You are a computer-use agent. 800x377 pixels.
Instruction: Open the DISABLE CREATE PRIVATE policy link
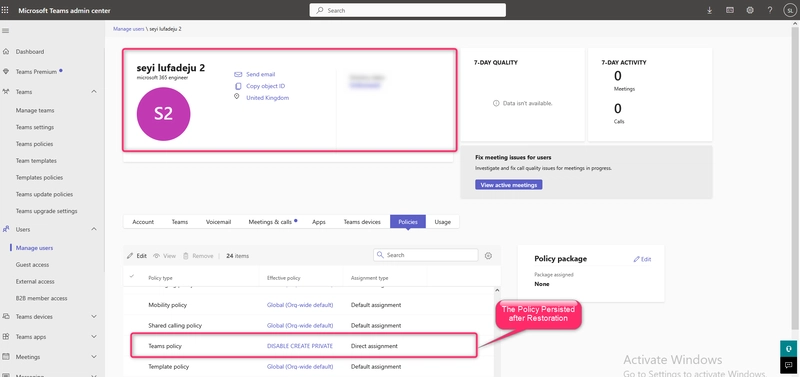click(300, 346)
